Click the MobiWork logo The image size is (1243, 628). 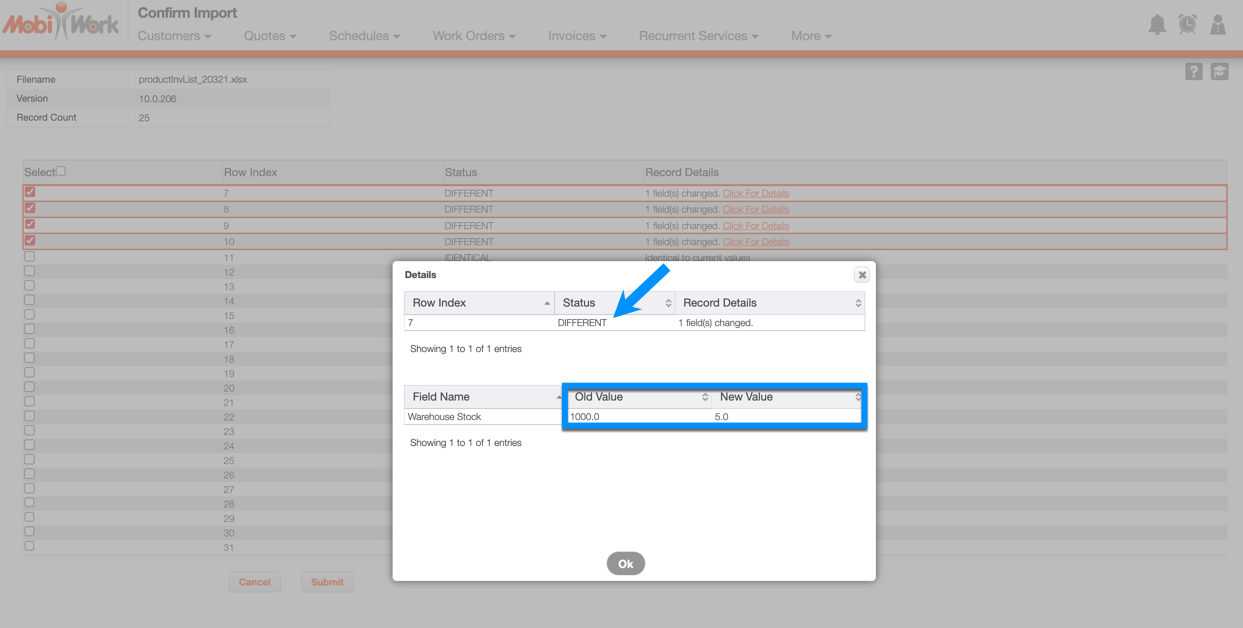pyautogui.click(x=61, y=23)
